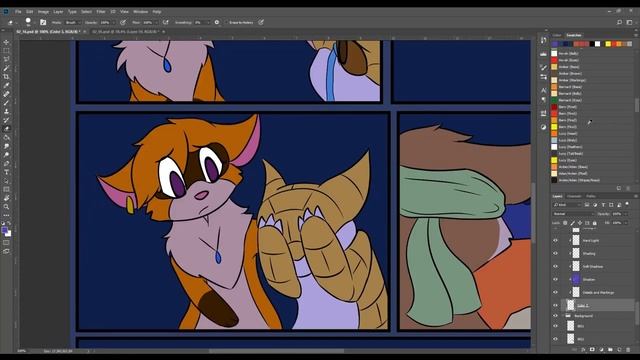Create a new layer in Layers panel

point(619,350)
